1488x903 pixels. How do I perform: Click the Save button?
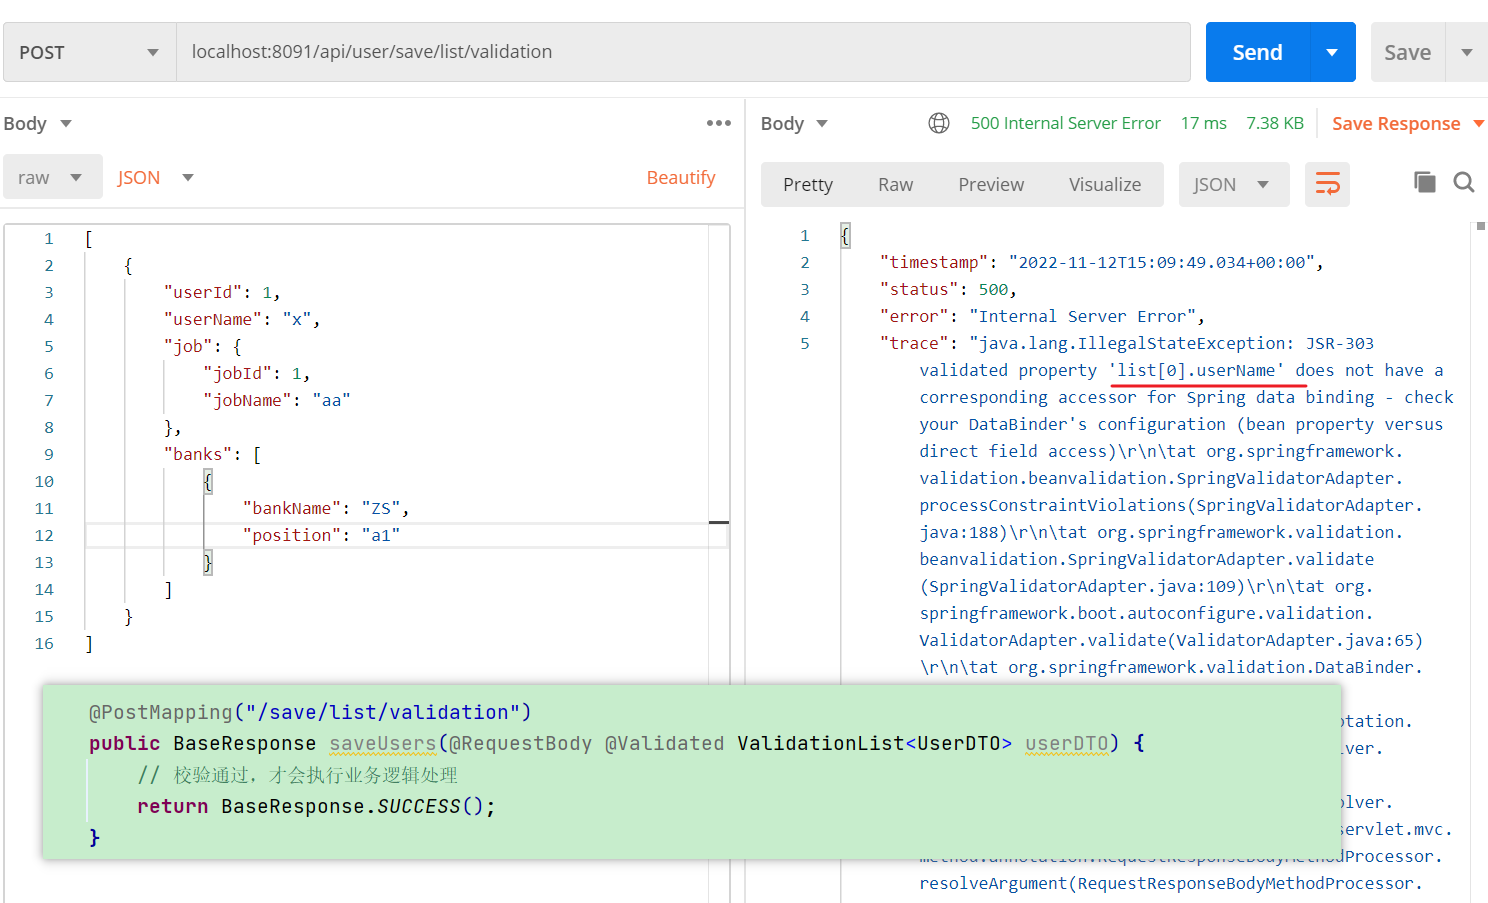pyautogui.click(x=1407, y=52)
